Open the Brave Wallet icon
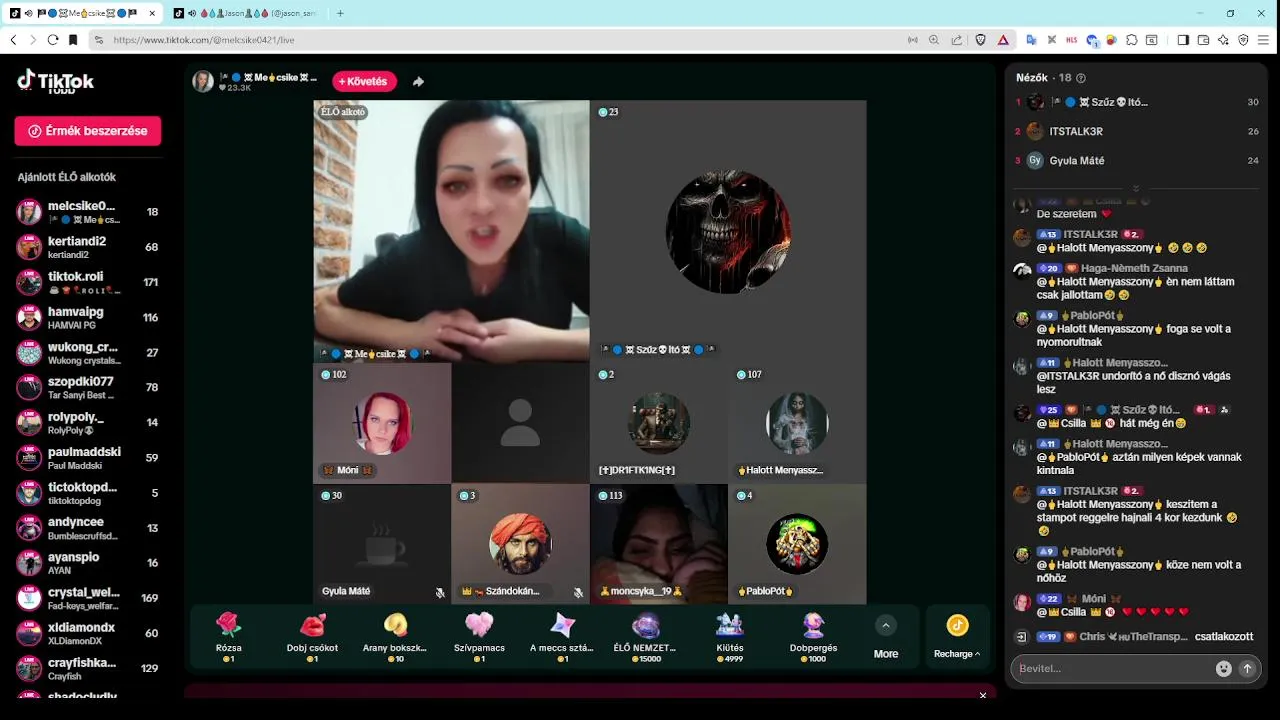 coord(1204,40)
